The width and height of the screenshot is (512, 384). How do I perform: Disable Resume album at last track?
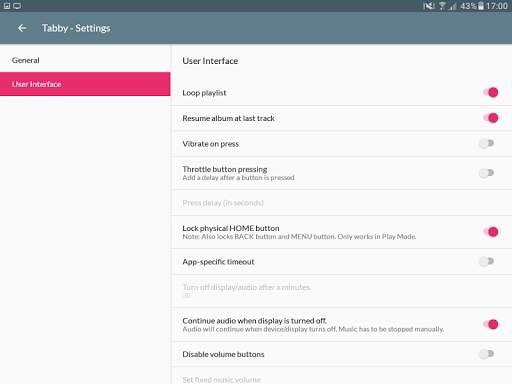click(490, 118)
